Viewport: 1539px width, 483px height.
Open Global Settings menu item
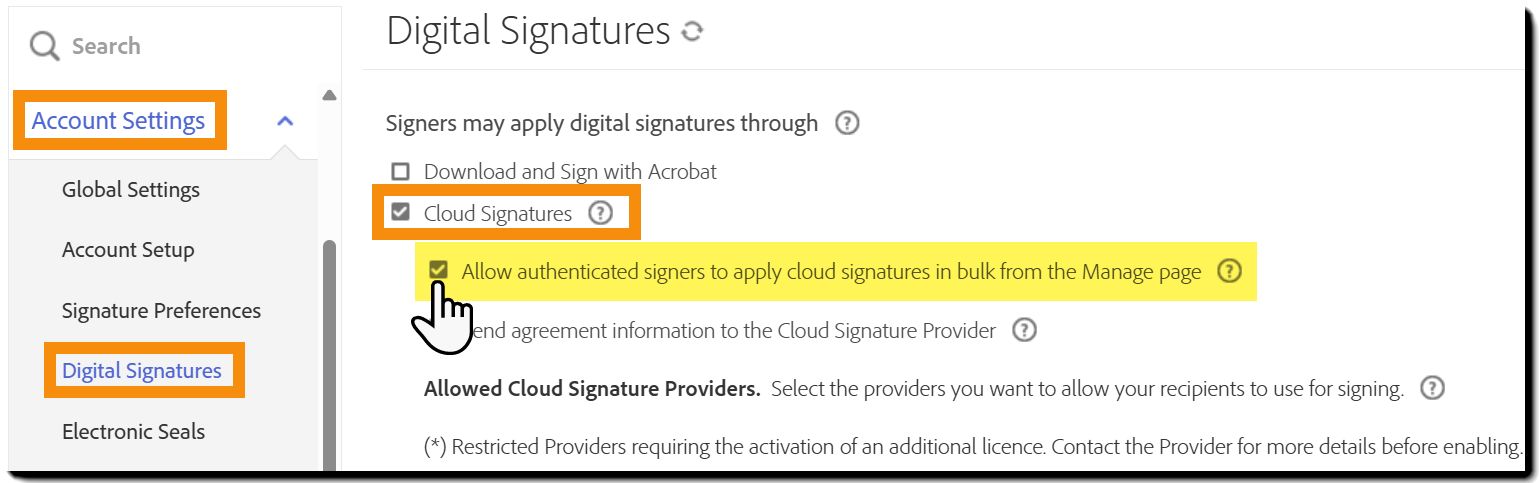tap(131, 190)
